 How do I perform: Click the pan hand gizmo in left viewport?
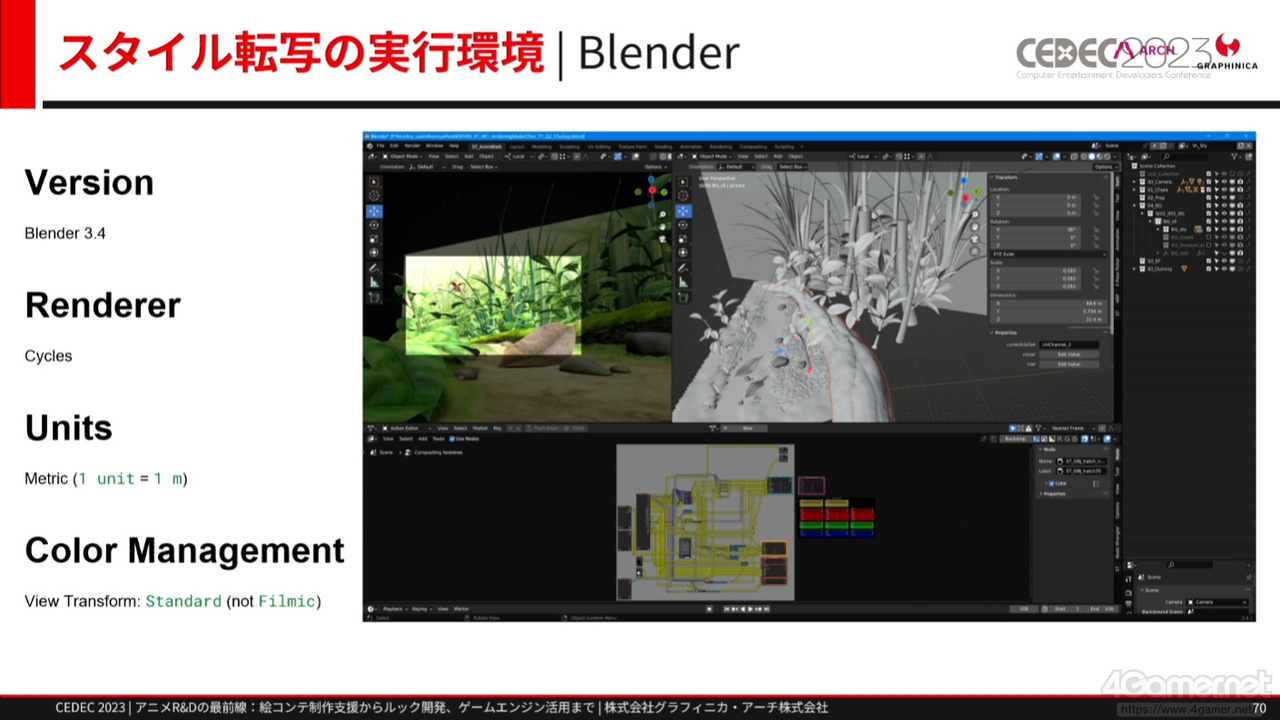click(662, 227)
